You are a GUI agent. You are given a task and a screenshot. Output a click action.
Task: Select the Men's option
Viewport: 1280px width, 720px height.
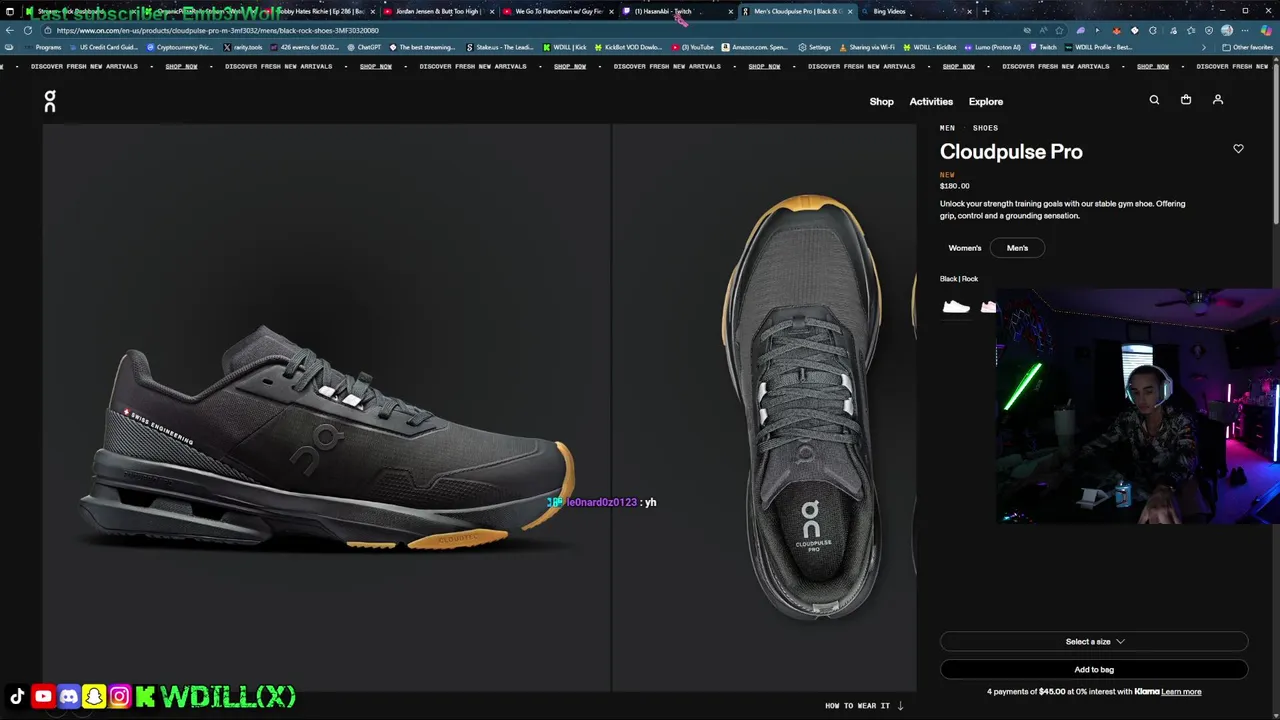(1017, 248)
